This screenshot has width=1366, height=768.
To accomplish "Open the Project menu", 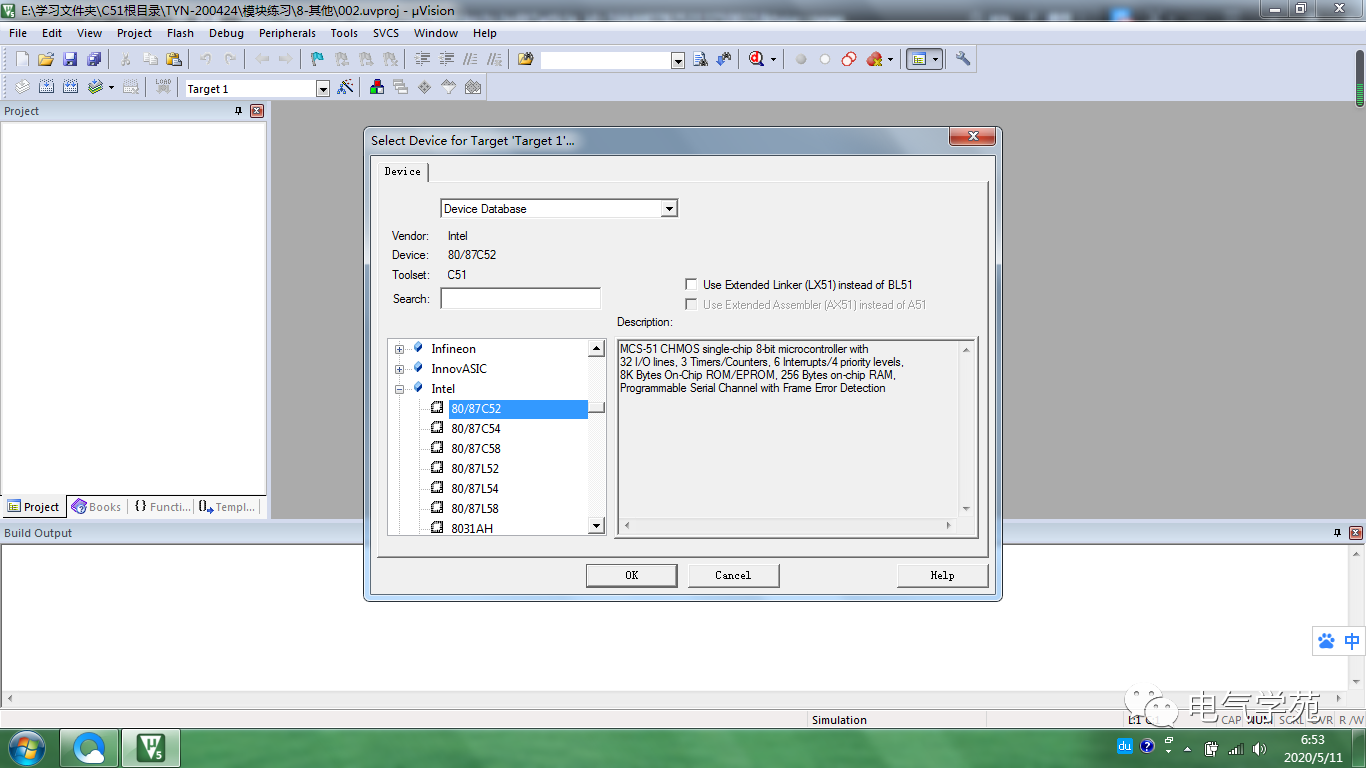I will pyautogui.click(x=134, y=33).
